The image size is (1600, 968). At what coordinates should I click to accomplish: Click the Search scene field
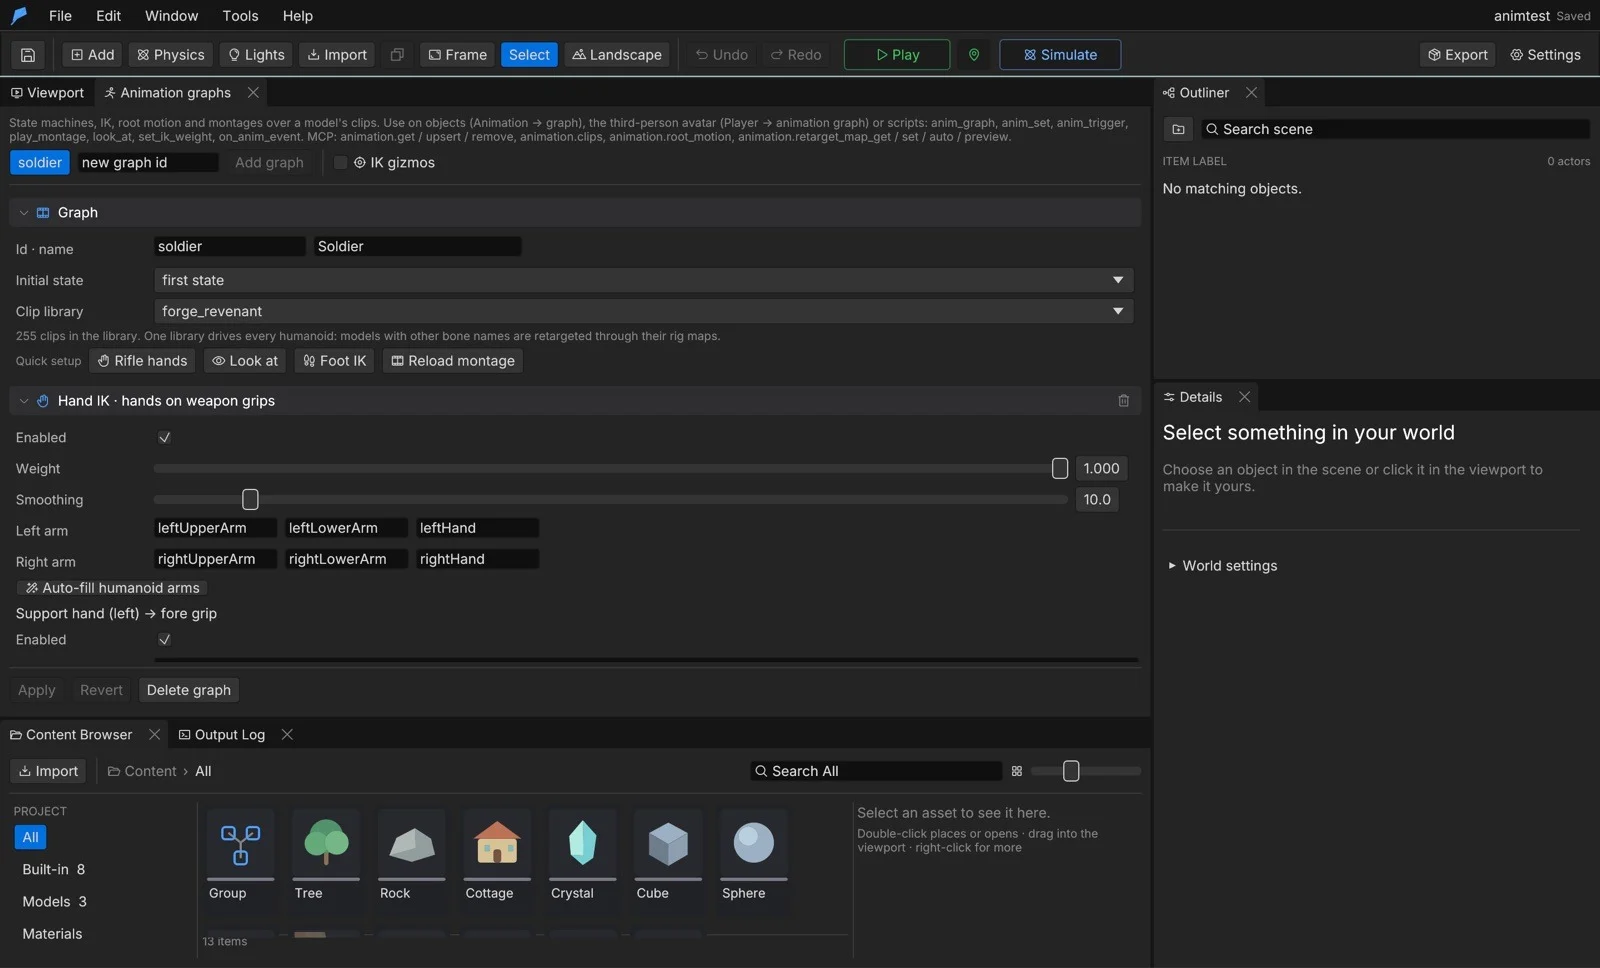(1396, 129)
